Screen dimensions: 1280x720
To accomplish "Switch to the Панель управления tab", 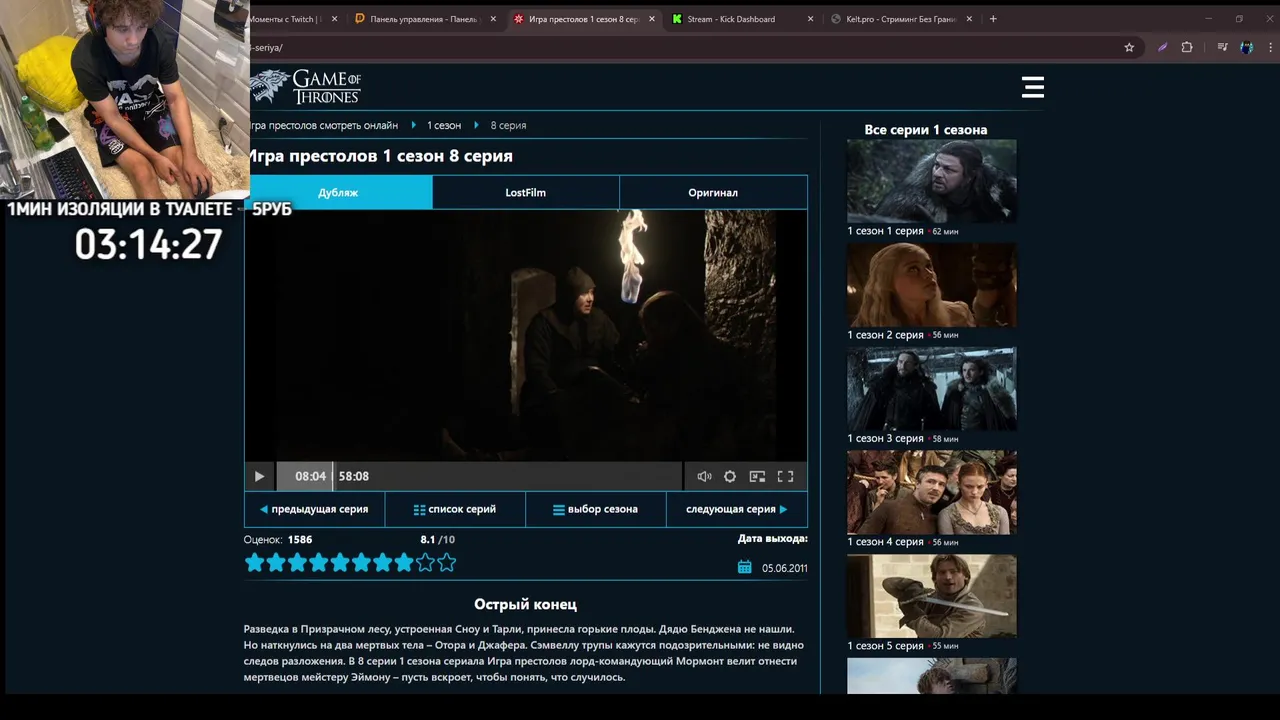I will coord(425,19).
